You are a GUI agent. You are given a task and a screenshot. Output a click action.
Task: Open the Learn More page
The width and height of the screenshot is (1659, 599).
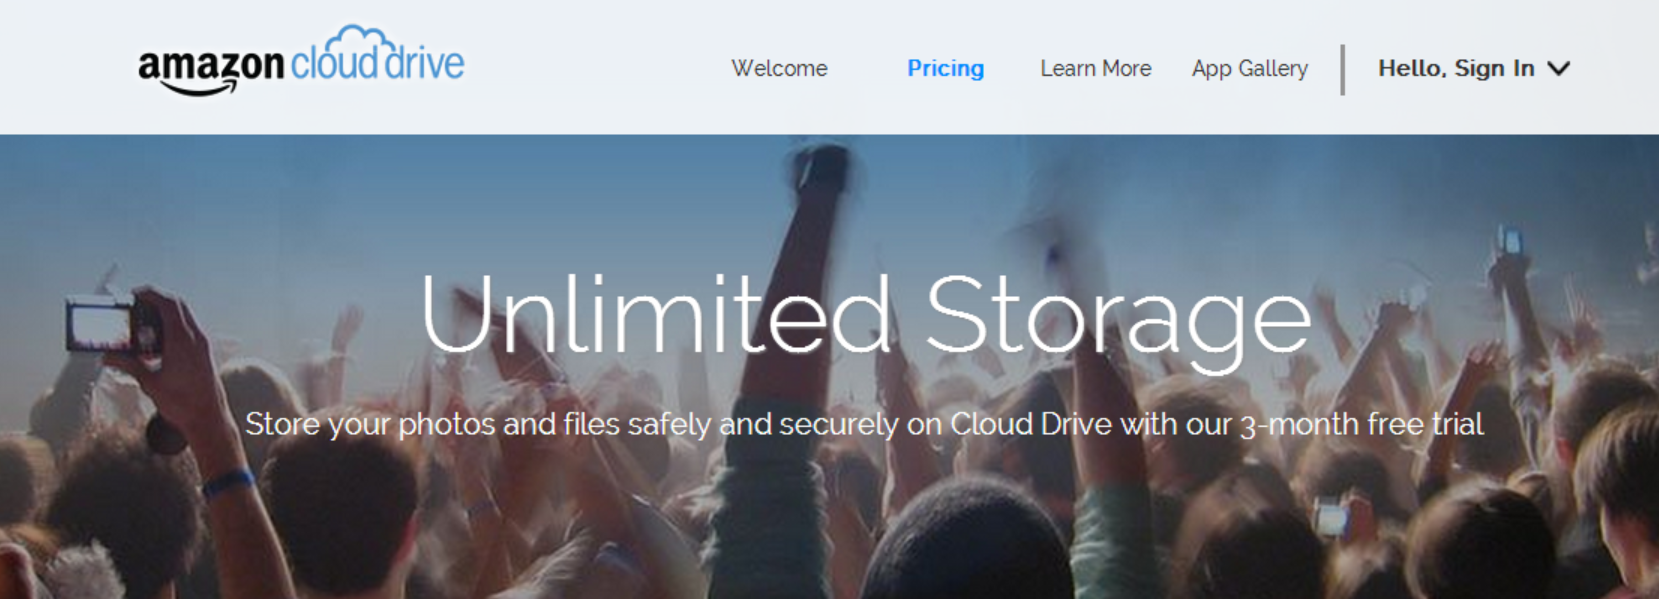click(1095, 68)
